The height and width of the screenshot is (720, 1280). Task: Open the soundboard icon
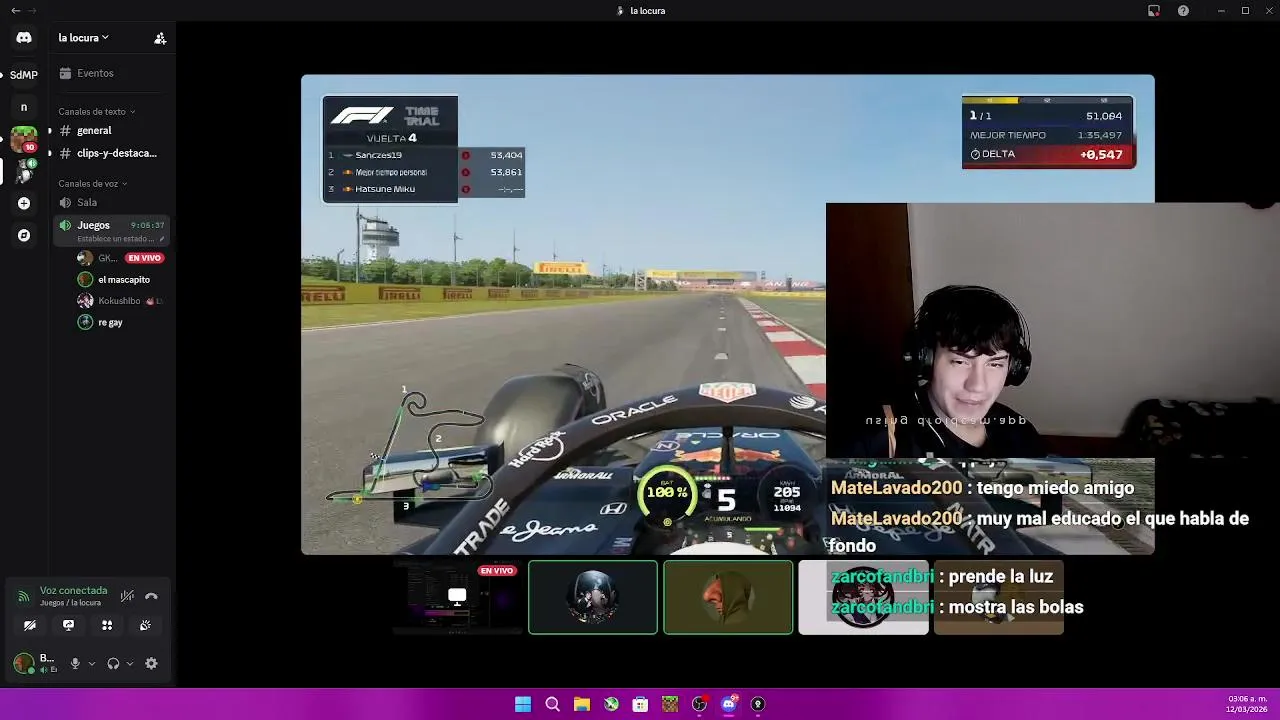[145, 625]
